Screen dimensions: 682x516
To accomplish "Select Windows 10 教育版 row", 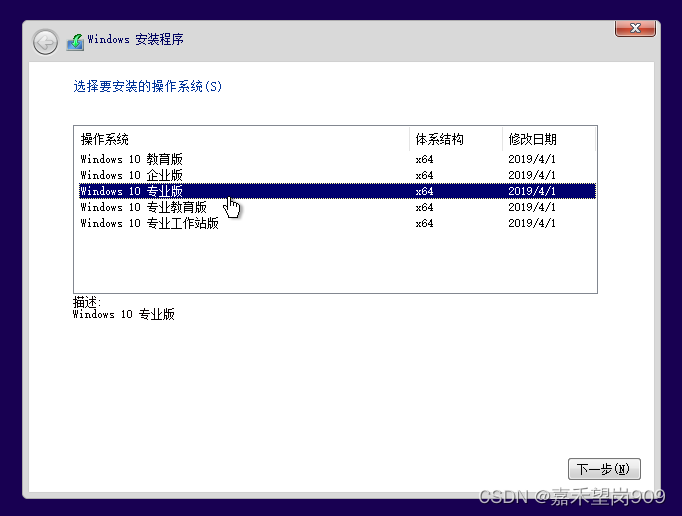I will (x=337, y=159).
